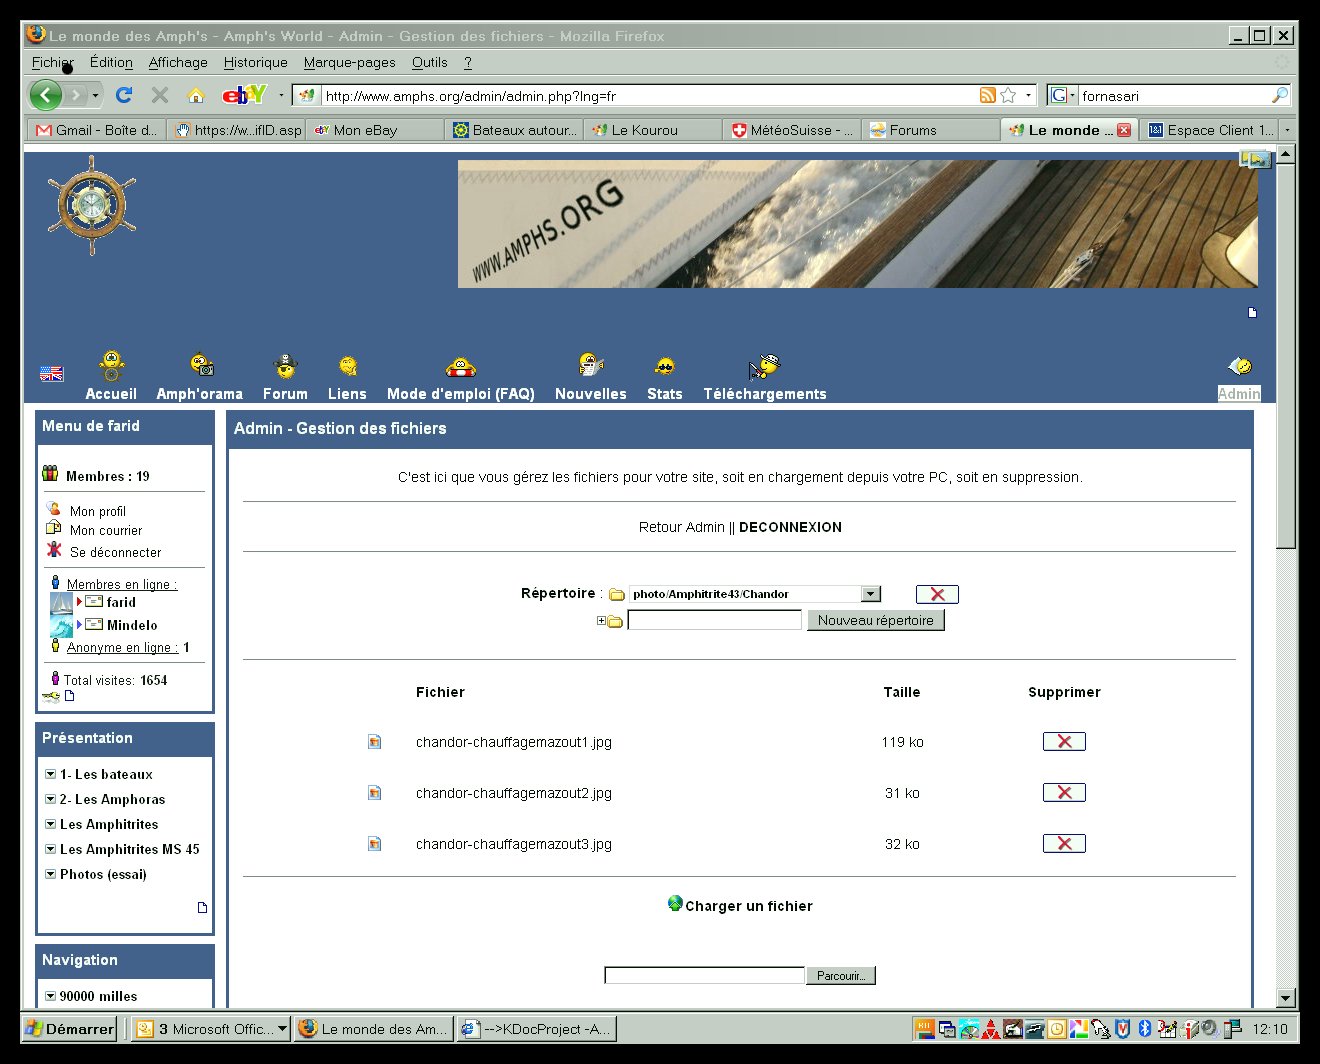Bookmark page with the star icon

pos(1008,95)
